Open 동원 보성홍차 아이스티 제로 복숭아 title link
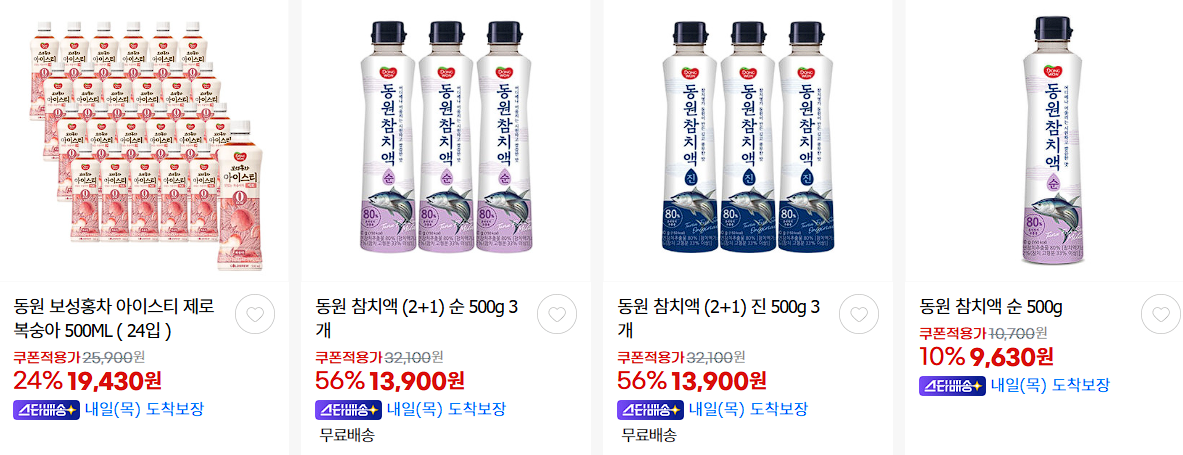The width and height of the screenshot is (1183, 455). [x=114, y=318]
